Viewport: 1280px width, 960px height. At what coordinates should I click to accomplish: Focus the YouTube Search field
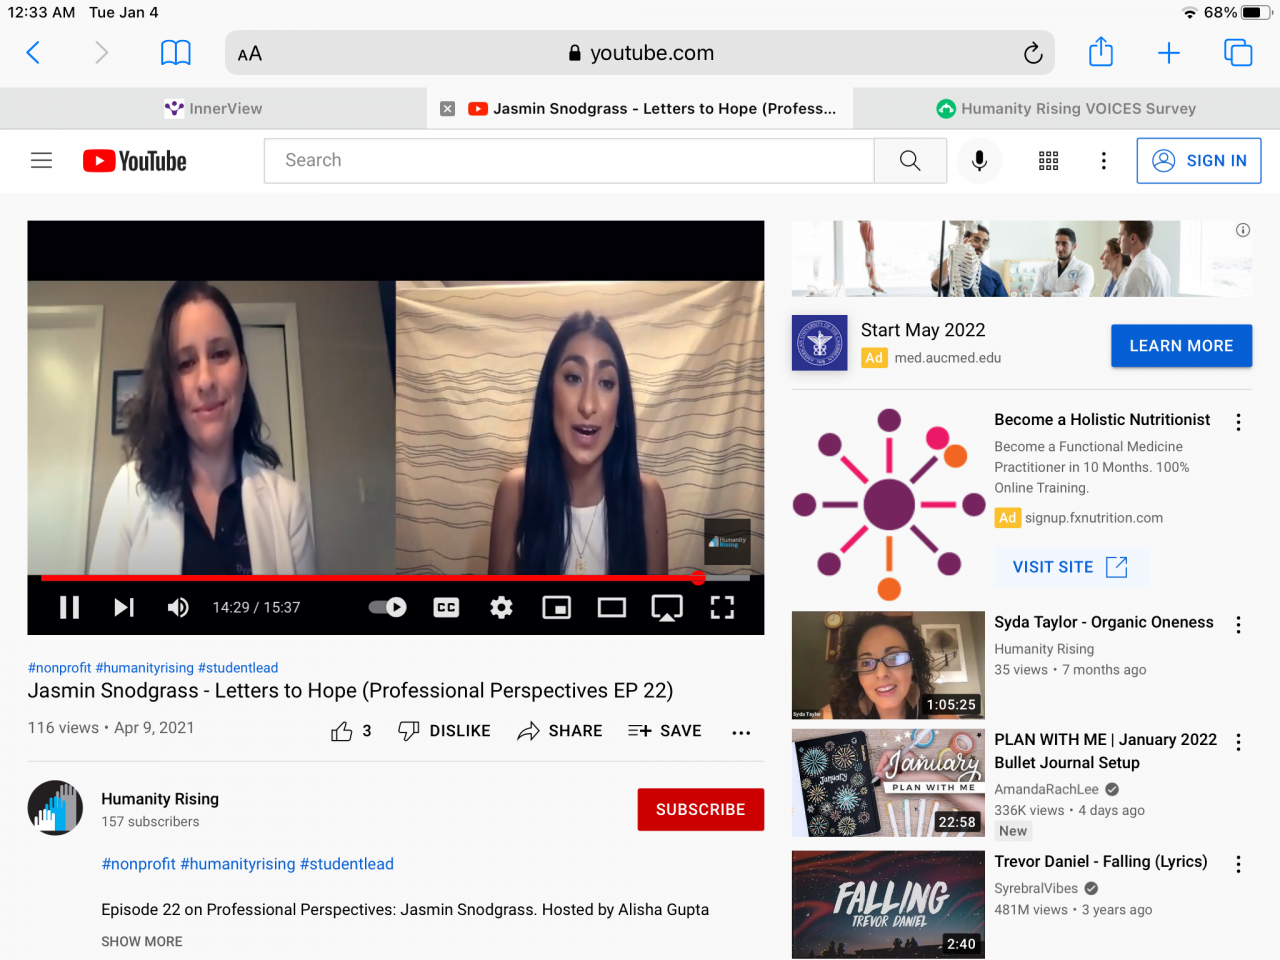click(569, 160)
